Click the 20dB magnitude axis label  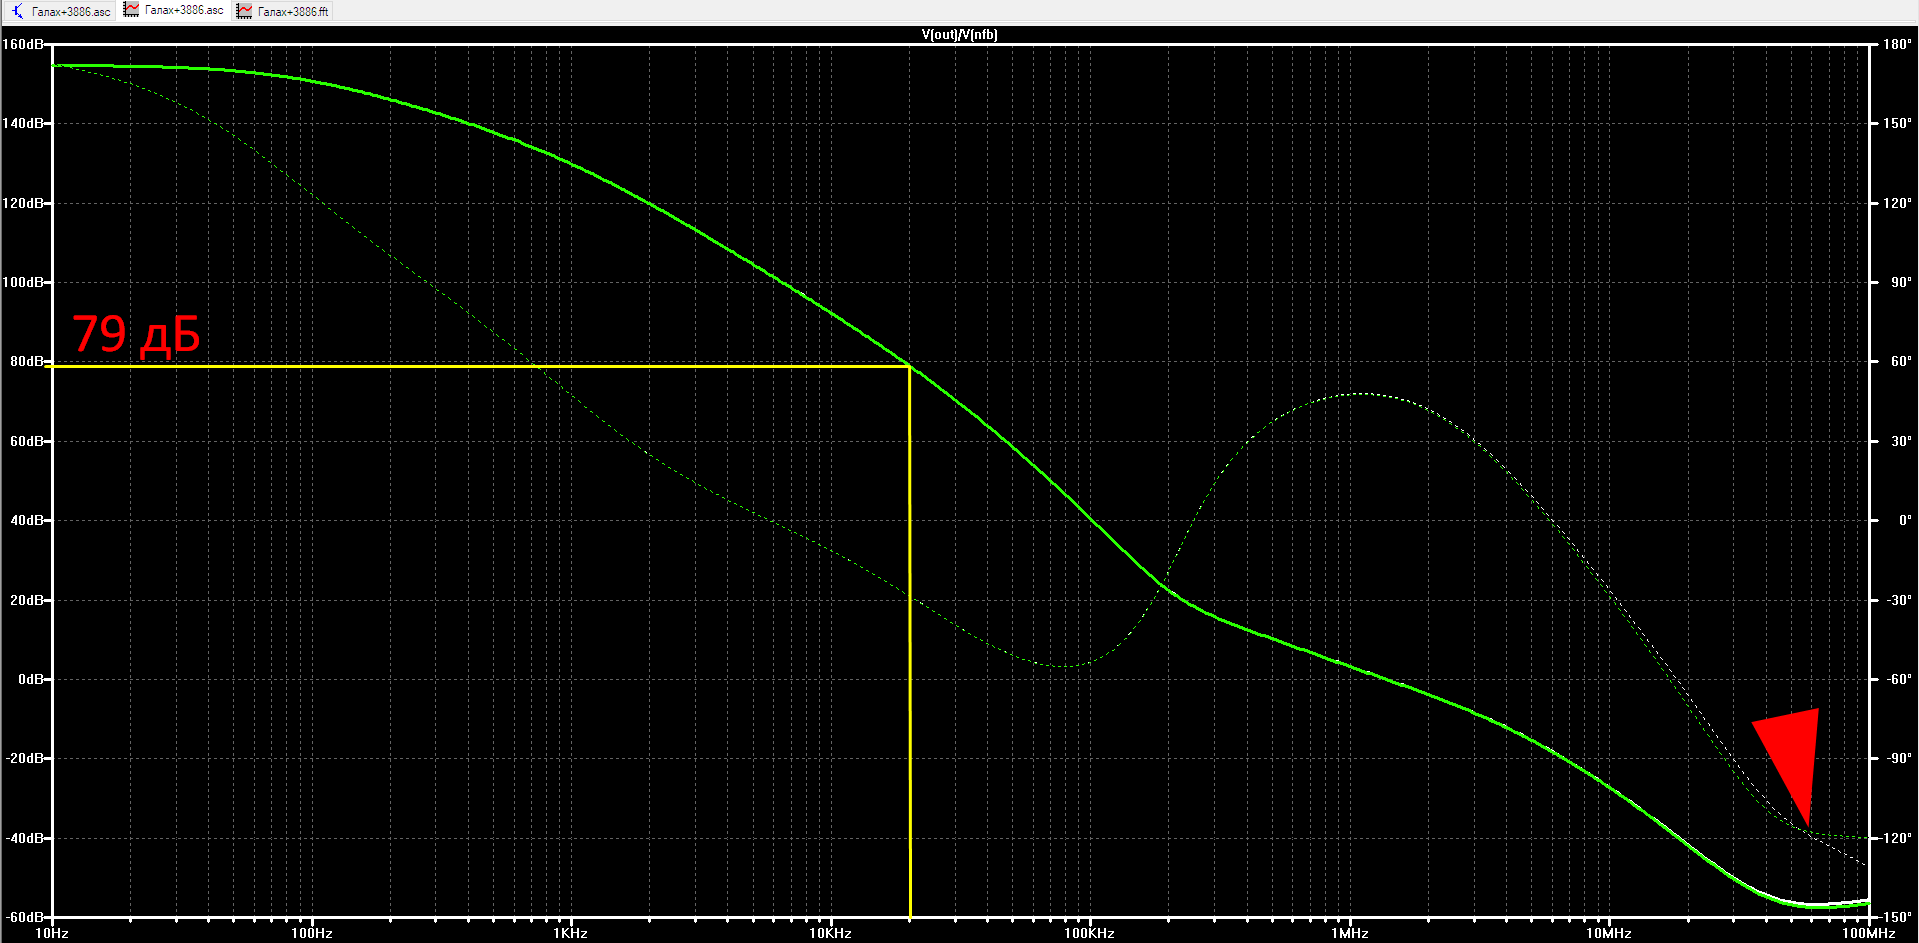(x=26, y=600)
